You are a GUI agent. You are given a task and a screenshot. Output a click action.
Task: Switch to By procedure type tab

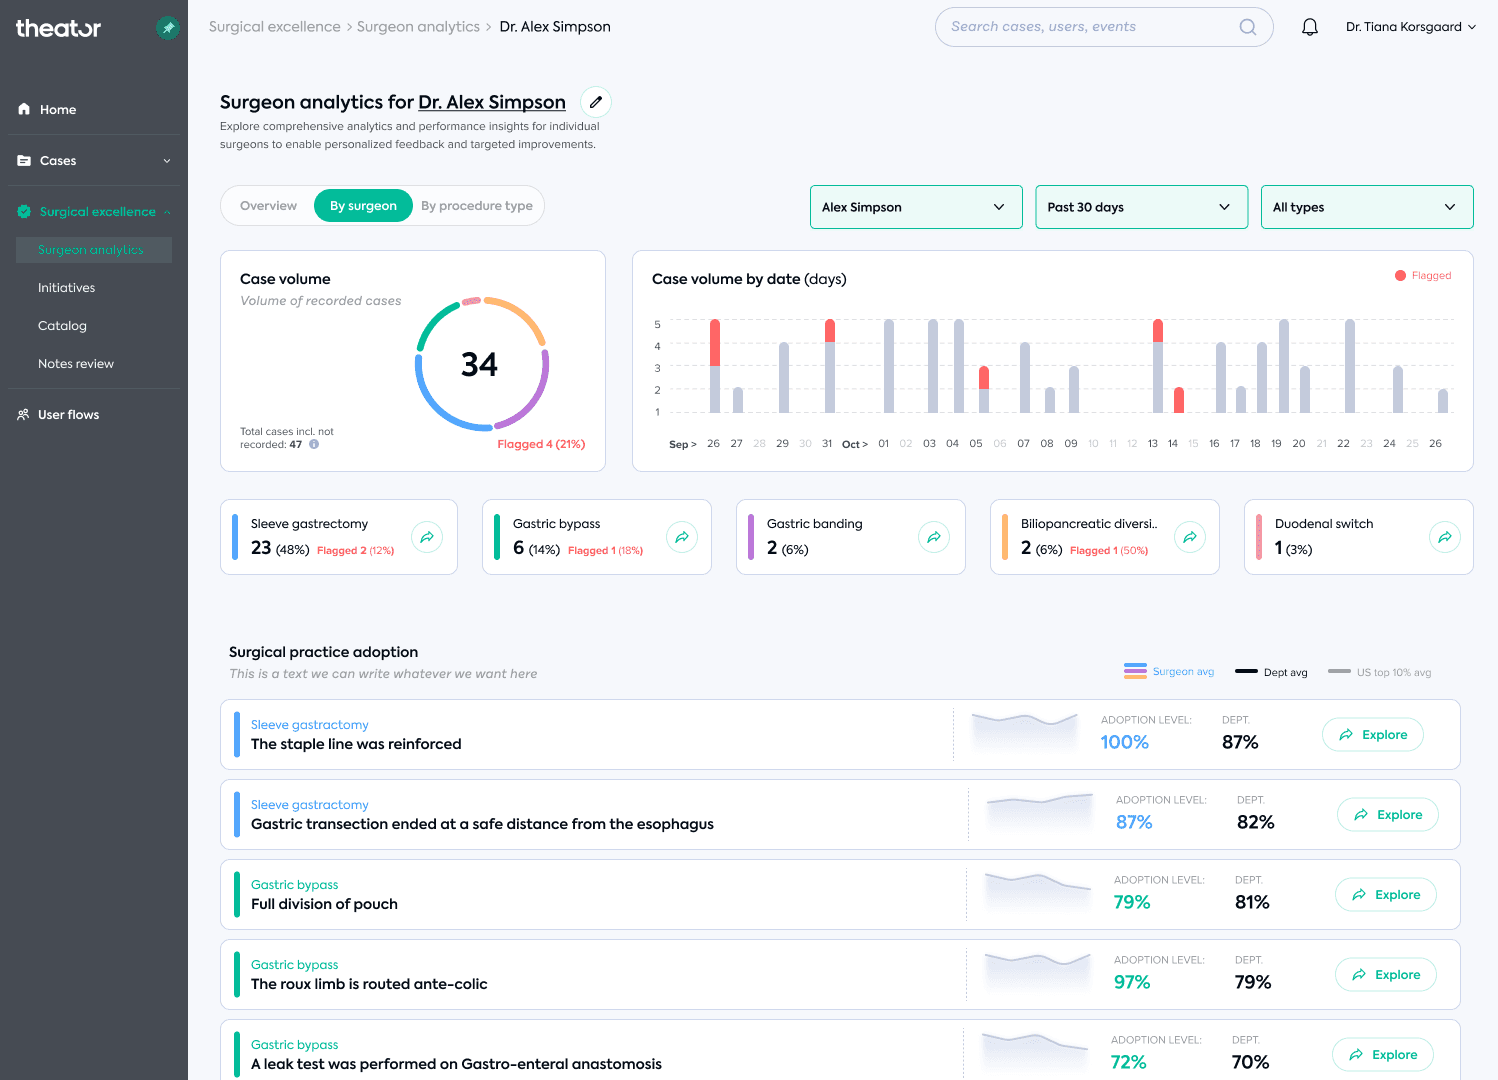(477, 206)
